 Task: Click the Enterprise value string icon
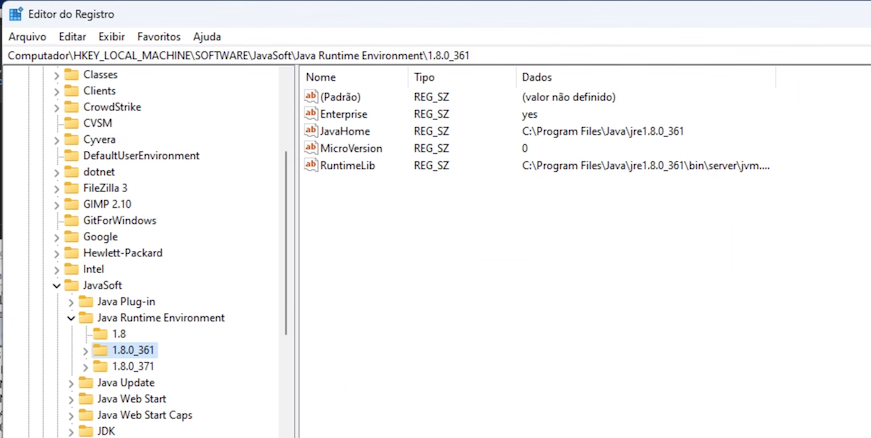(x=311, y=114)
